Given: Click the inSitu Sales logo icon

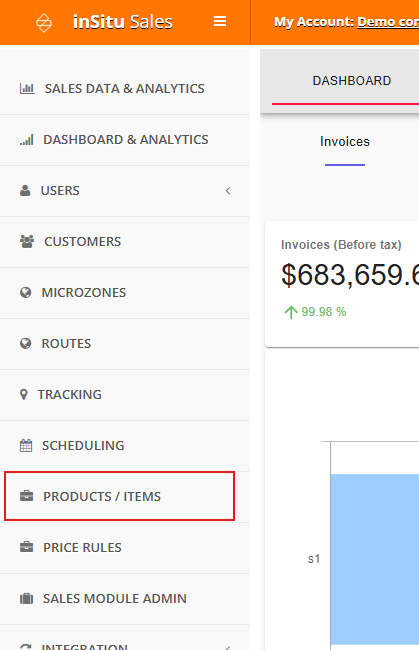Looking at the screenshot, I should click(44, 22).
